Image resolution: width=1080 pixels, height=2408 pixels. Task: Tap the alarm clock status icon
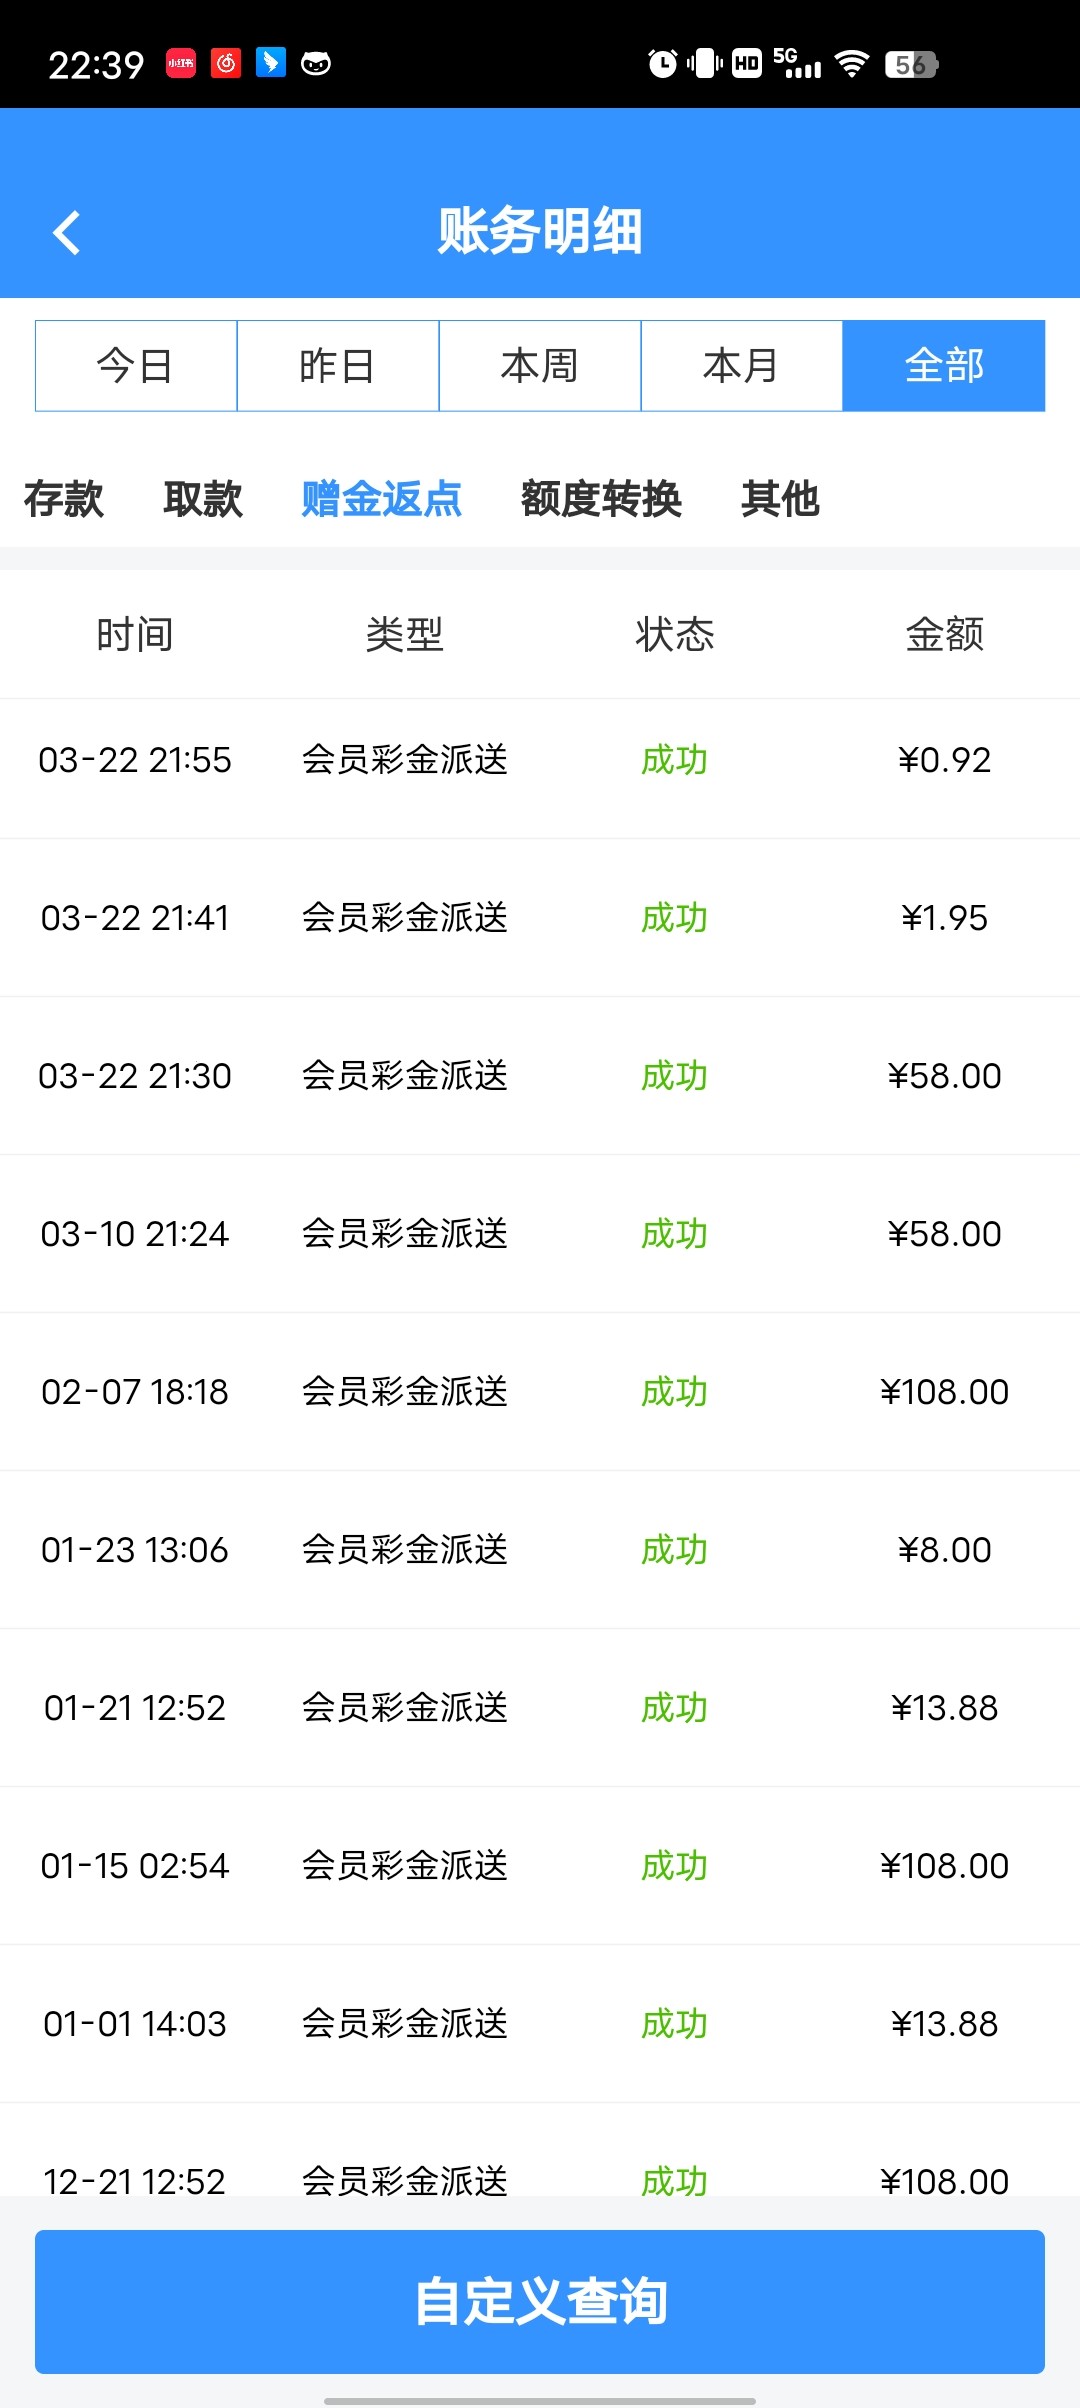point(662,64)
